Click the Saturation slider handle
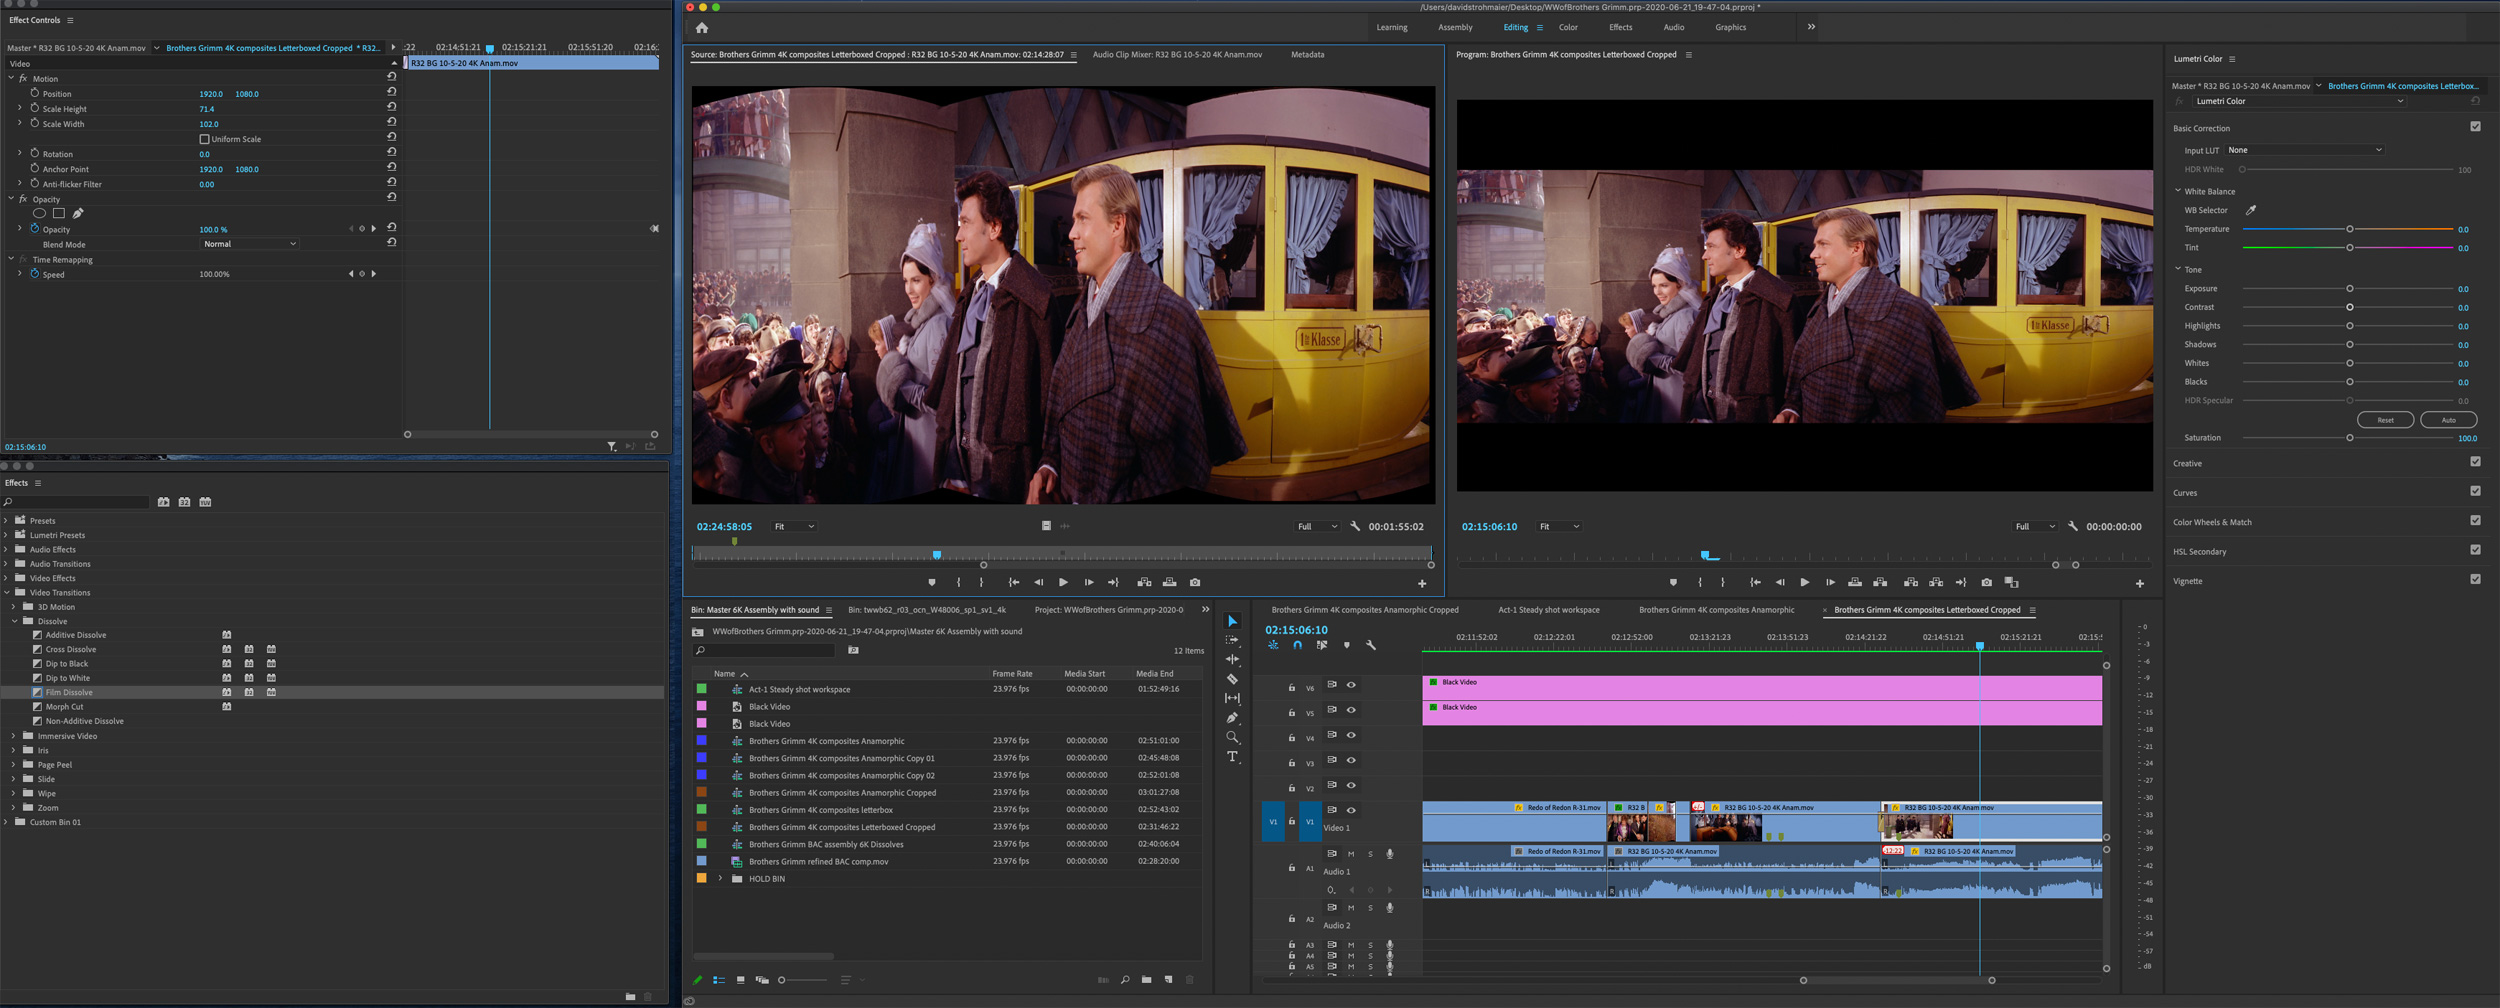Image resolution: width=2500 pixels, height=1008 pixels. tap(2349, 437)
